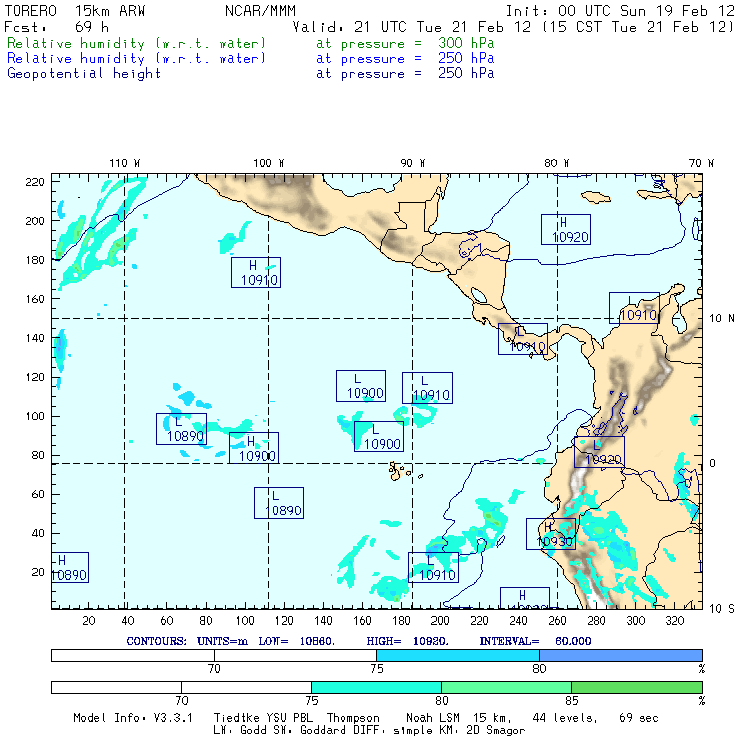Click the '10 N' latitude label
Image resolution: width=740 pixels, height=740 pixels.
click(722, 319)
